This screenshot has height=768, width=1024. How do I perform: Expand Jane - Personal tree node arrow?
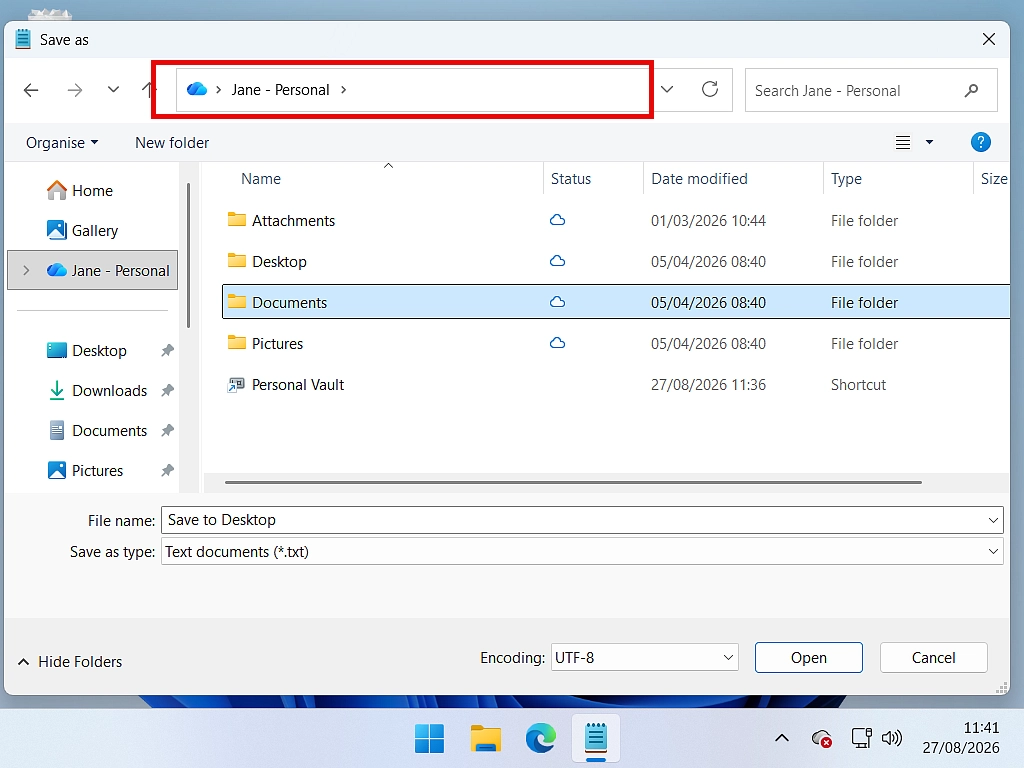pos(25,270)
